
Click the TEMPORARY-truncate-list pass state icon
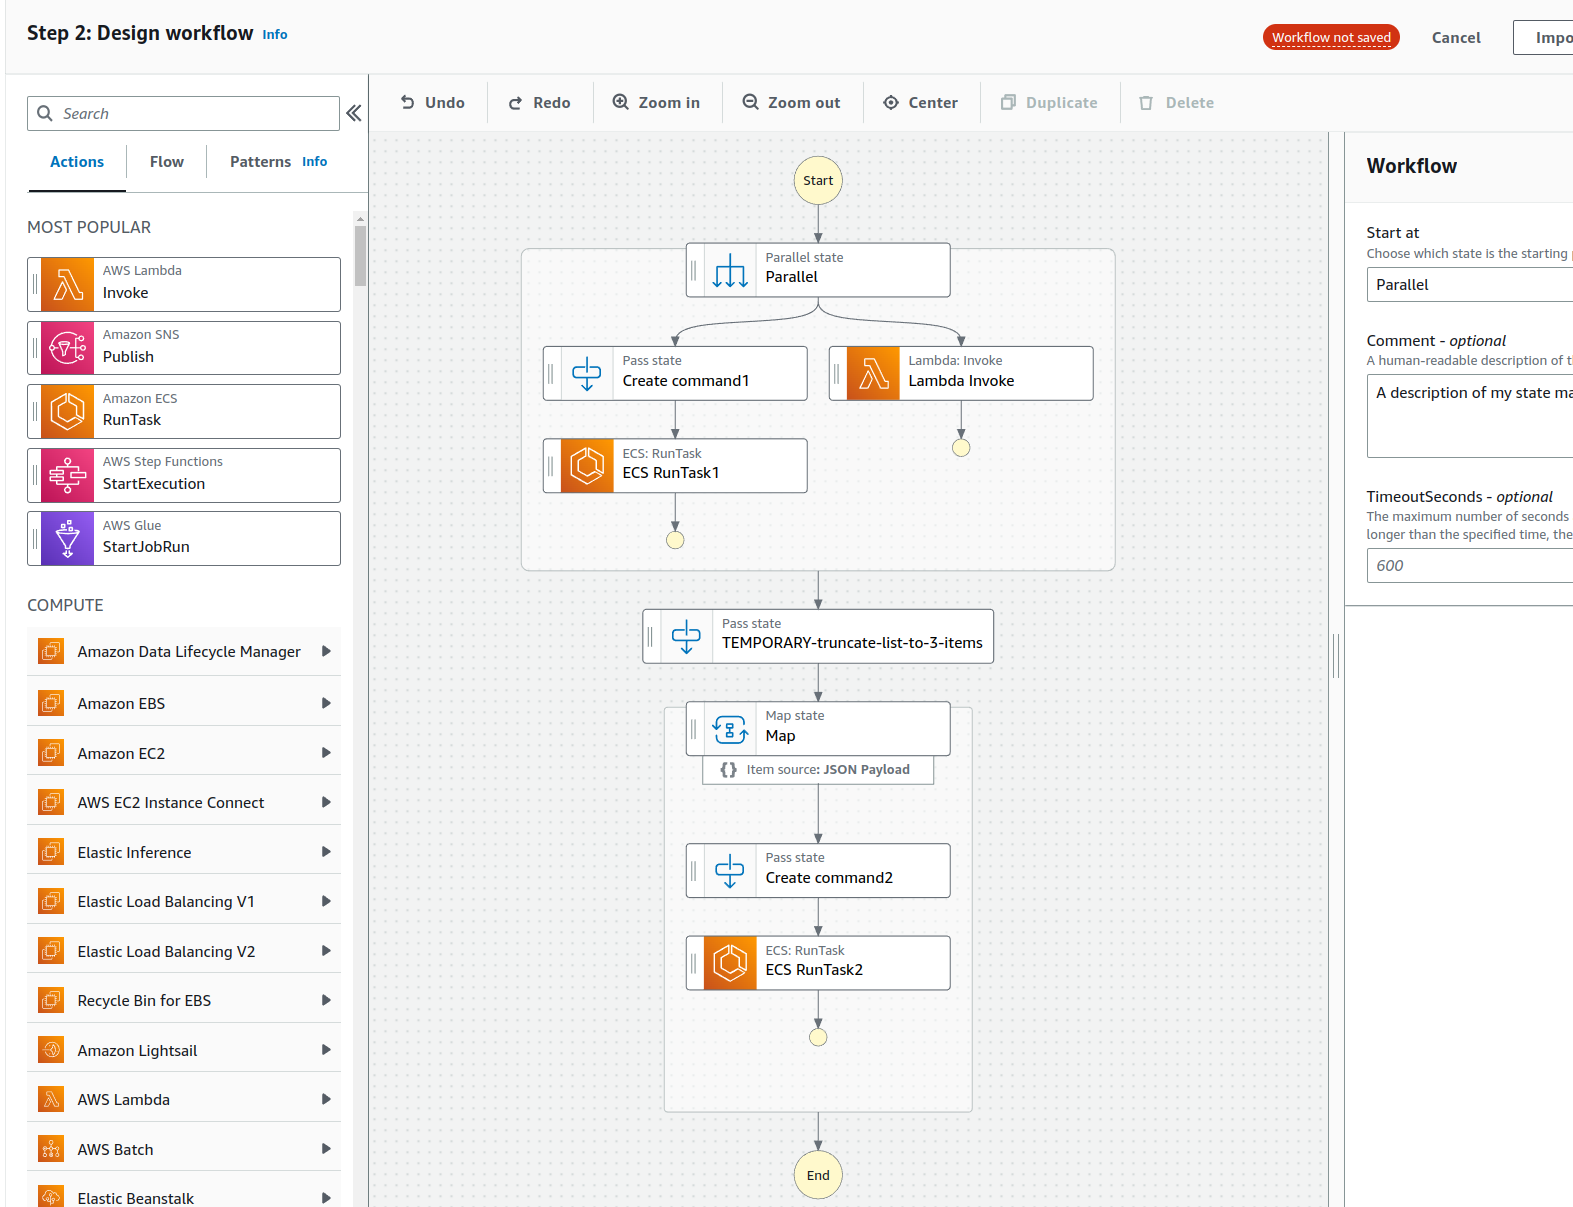tap(687, 636)
